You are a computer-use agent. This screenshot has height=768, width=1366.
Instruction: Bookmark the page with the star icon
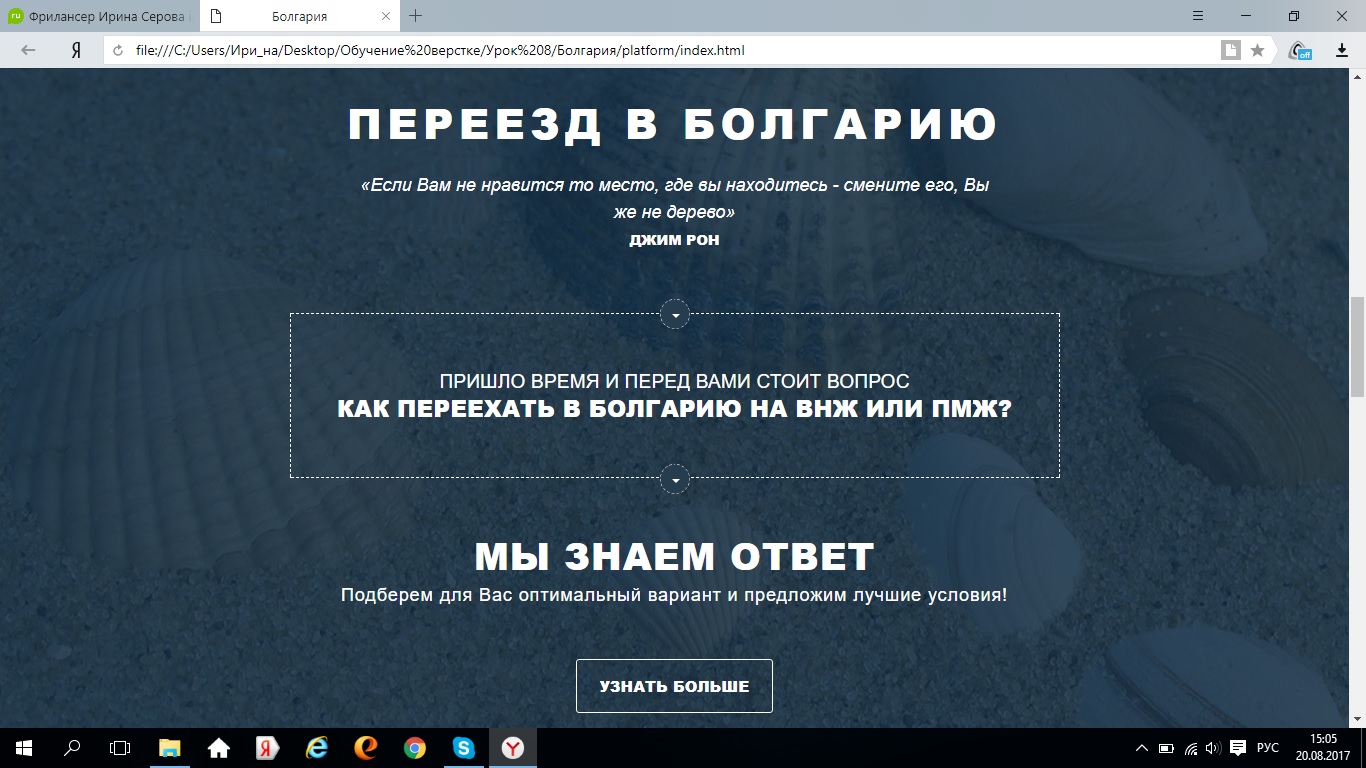(x=1257, y=50)
